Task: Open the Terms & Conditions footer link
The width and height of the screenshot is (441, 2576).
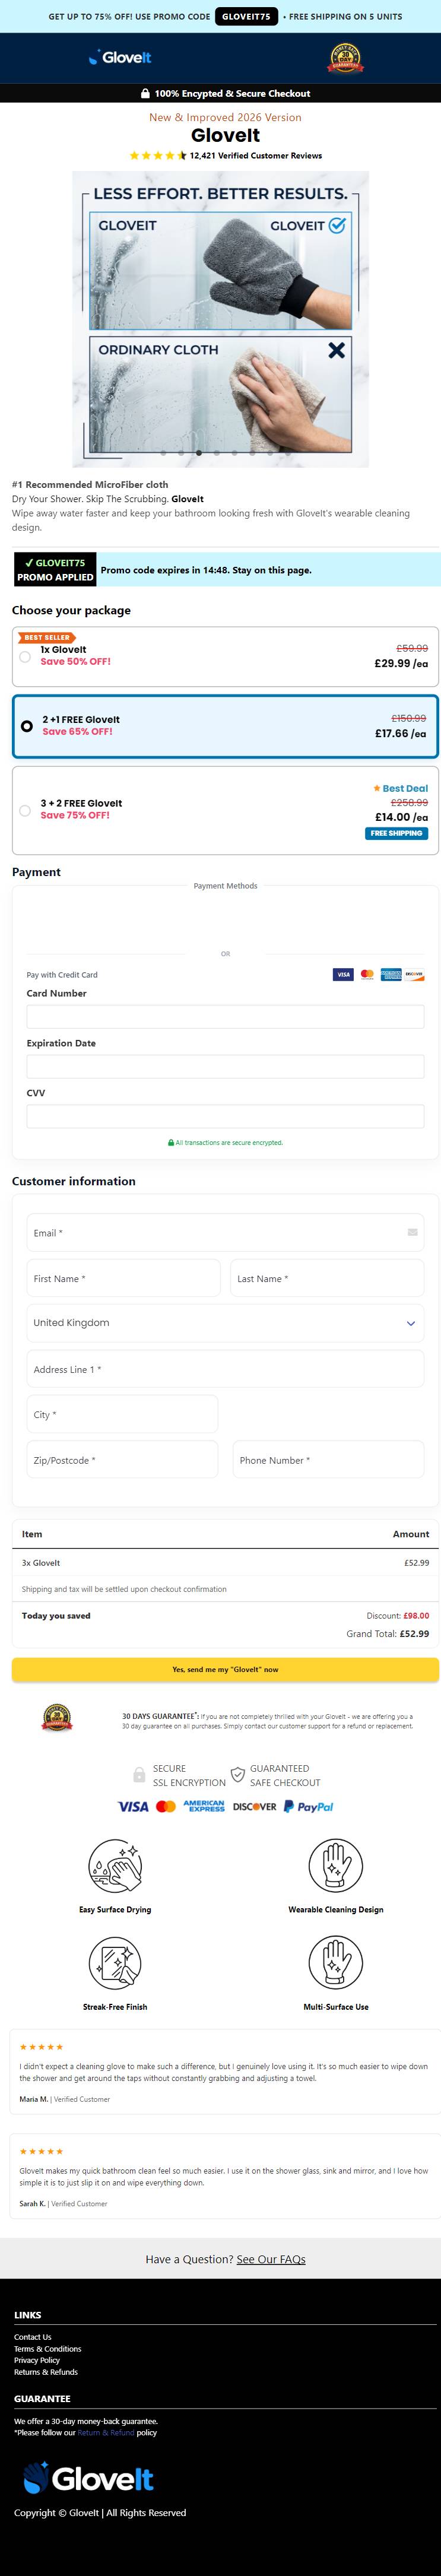Action: coord(48,2349)
